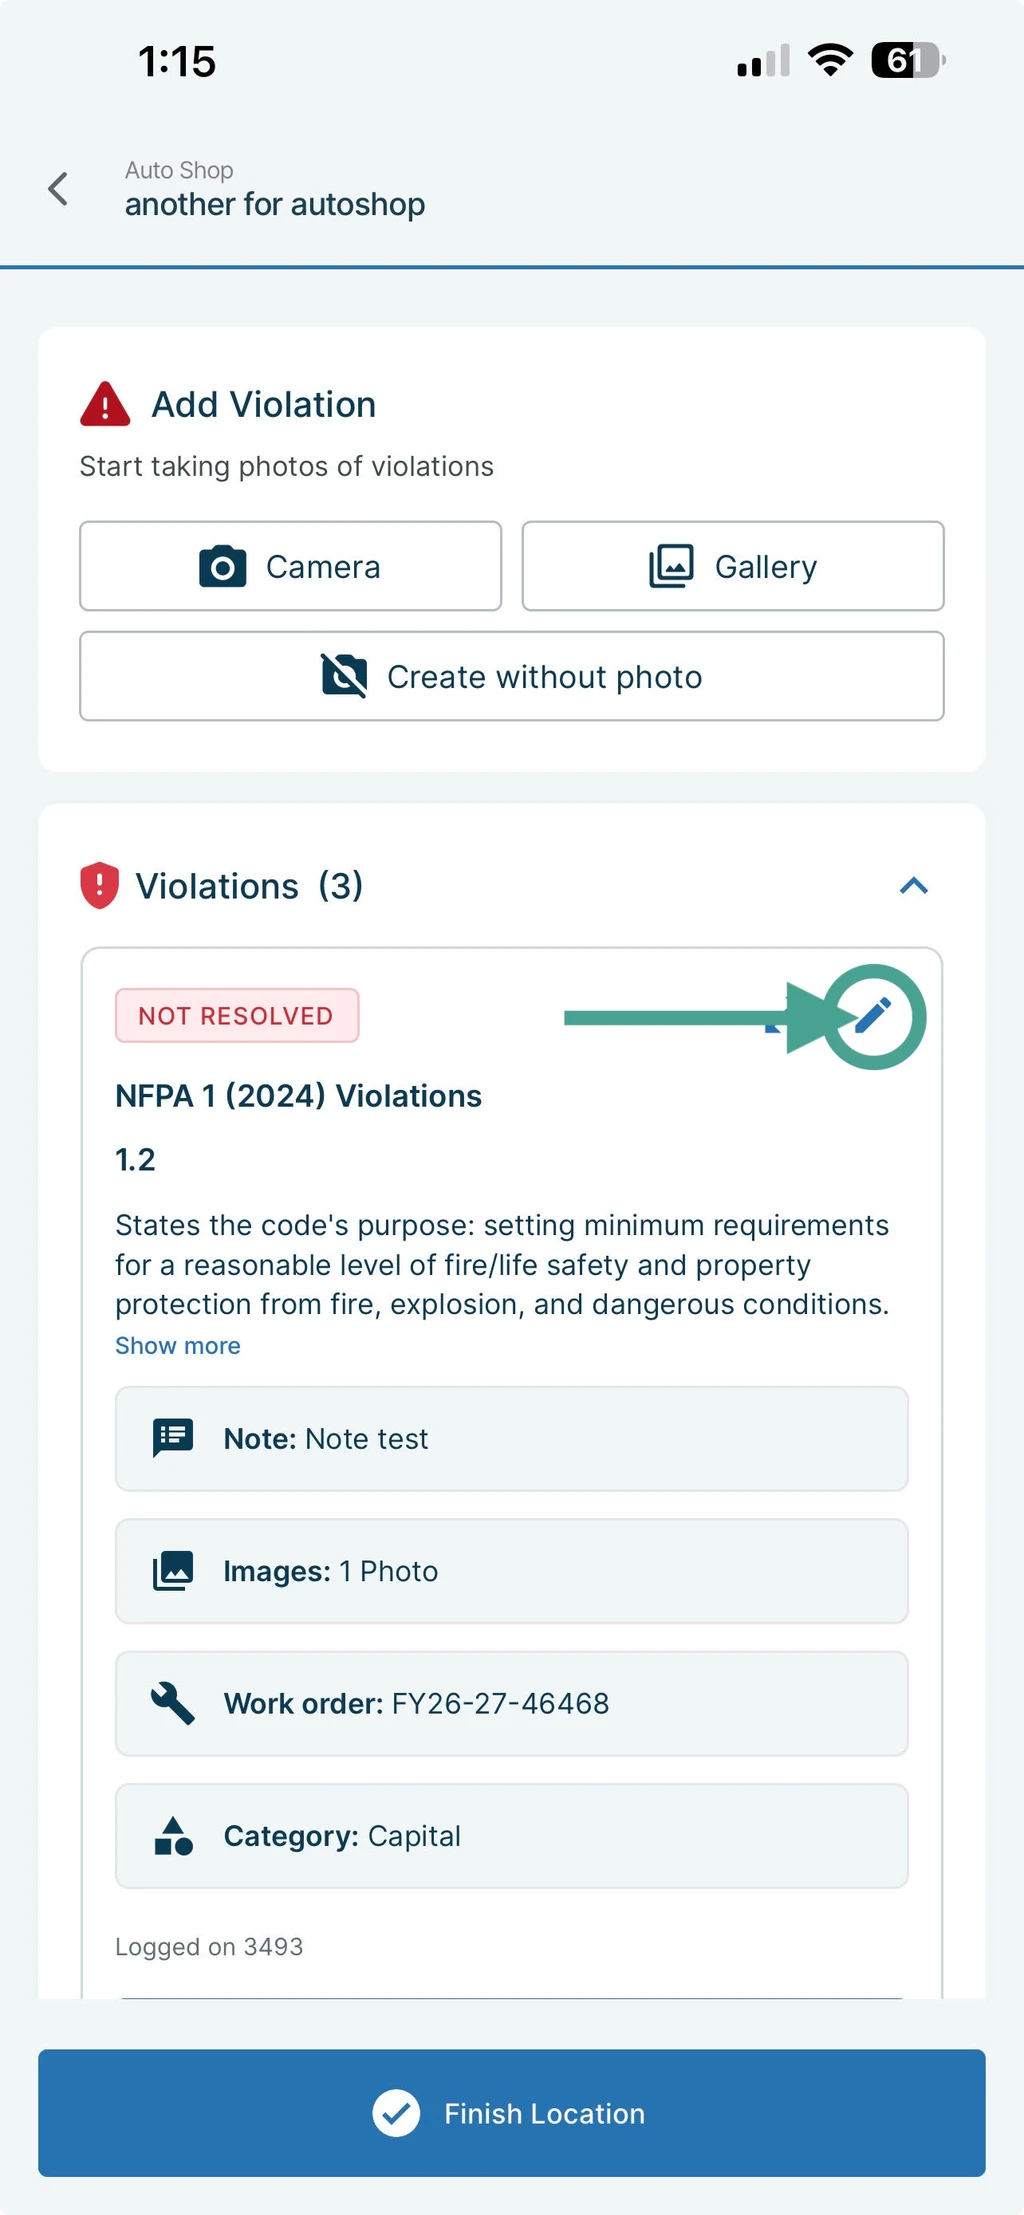Tap the images stack icon
Image resolution: width=1024 pixels, height=2215 pixels.
point(173,1570)
